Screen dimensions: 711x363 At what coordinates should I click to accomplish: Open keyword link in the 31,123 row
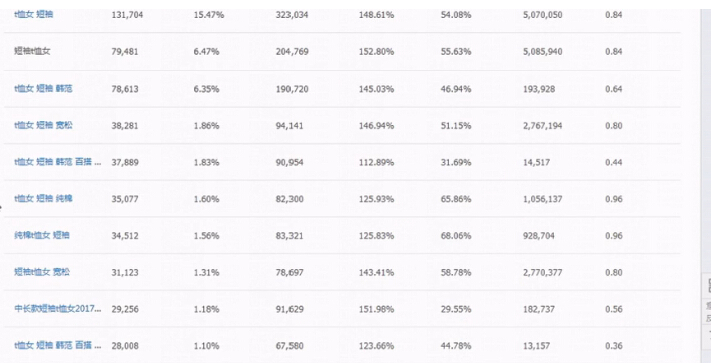[42, 272]
